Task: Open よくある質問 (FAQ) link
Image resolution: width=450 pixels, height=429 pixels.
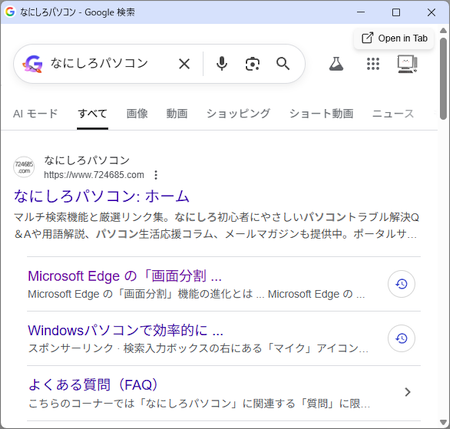Action: [93, 385]
